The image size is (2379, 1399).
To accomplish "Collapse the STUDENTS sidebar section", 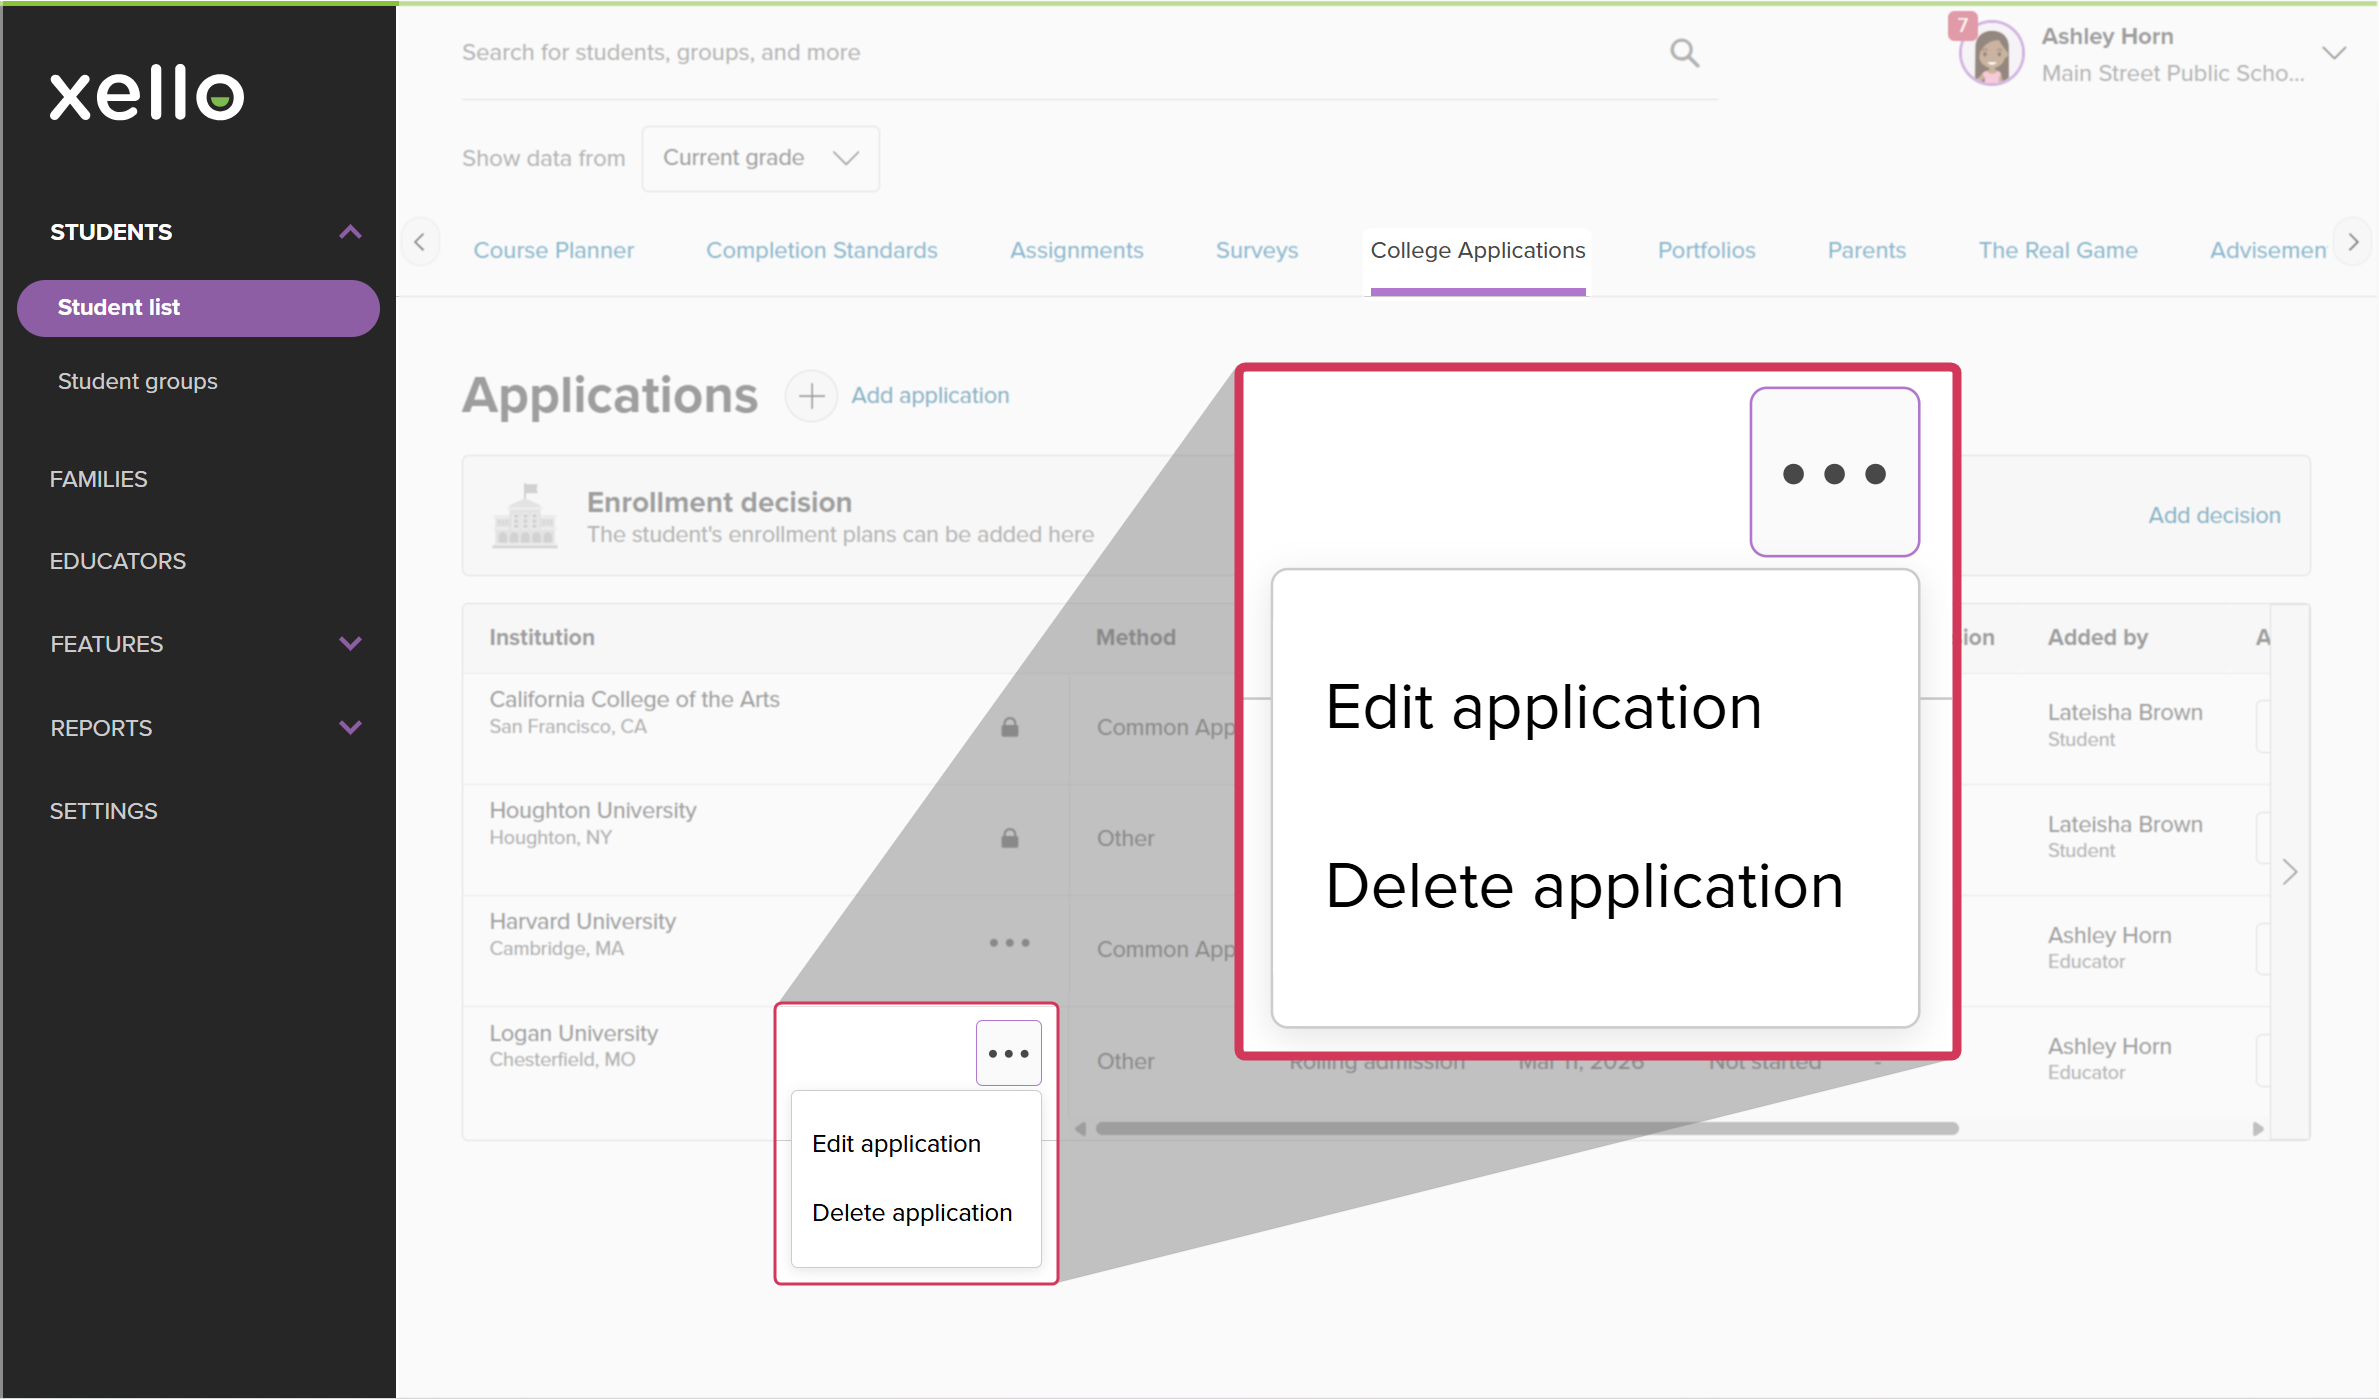I will [x=350, y=232].
